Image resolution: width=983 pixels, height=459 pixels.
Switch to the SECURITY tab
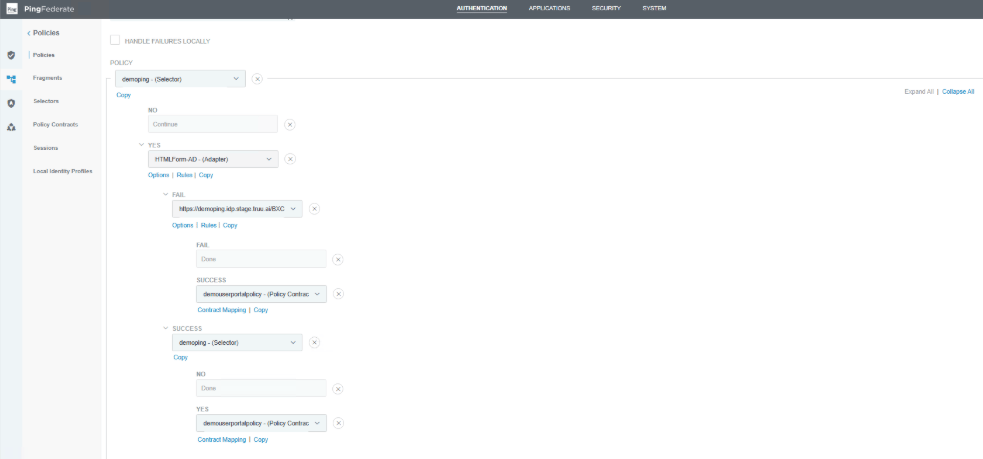(606, 8)
